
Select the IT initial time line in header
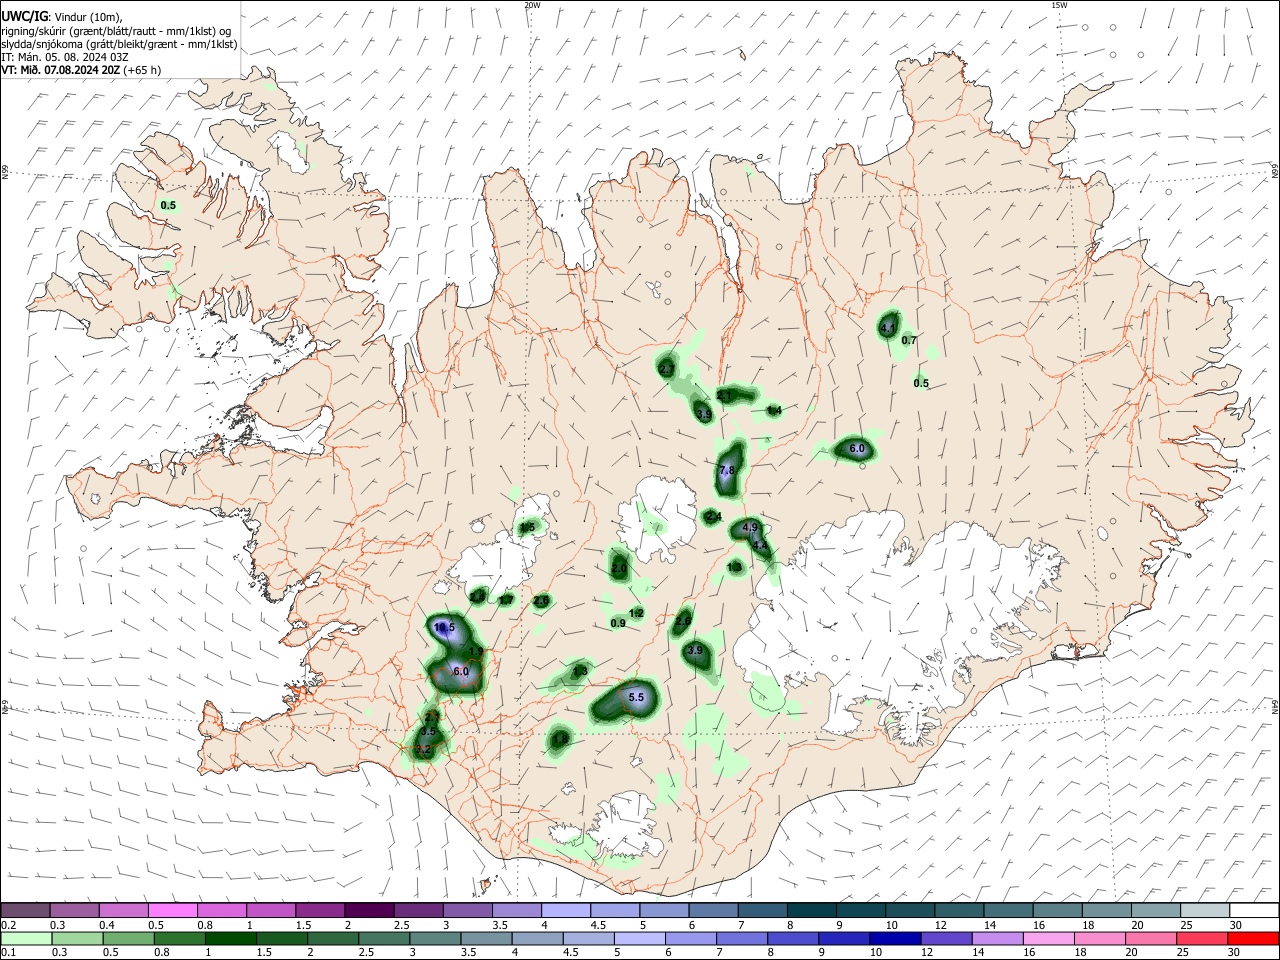(x=64, y=57)
